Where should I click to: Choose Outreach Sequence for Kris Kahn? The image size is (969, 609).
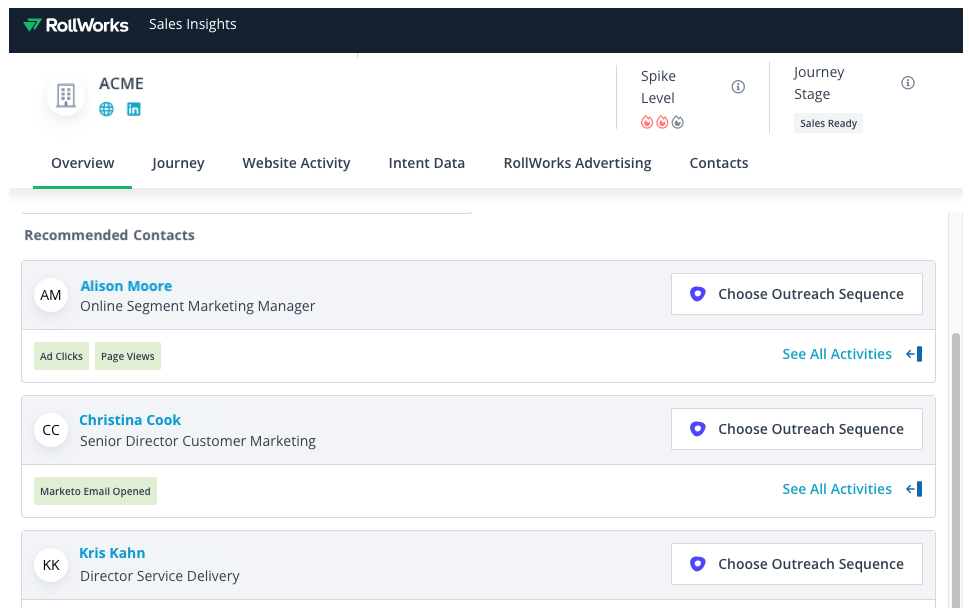796,564
